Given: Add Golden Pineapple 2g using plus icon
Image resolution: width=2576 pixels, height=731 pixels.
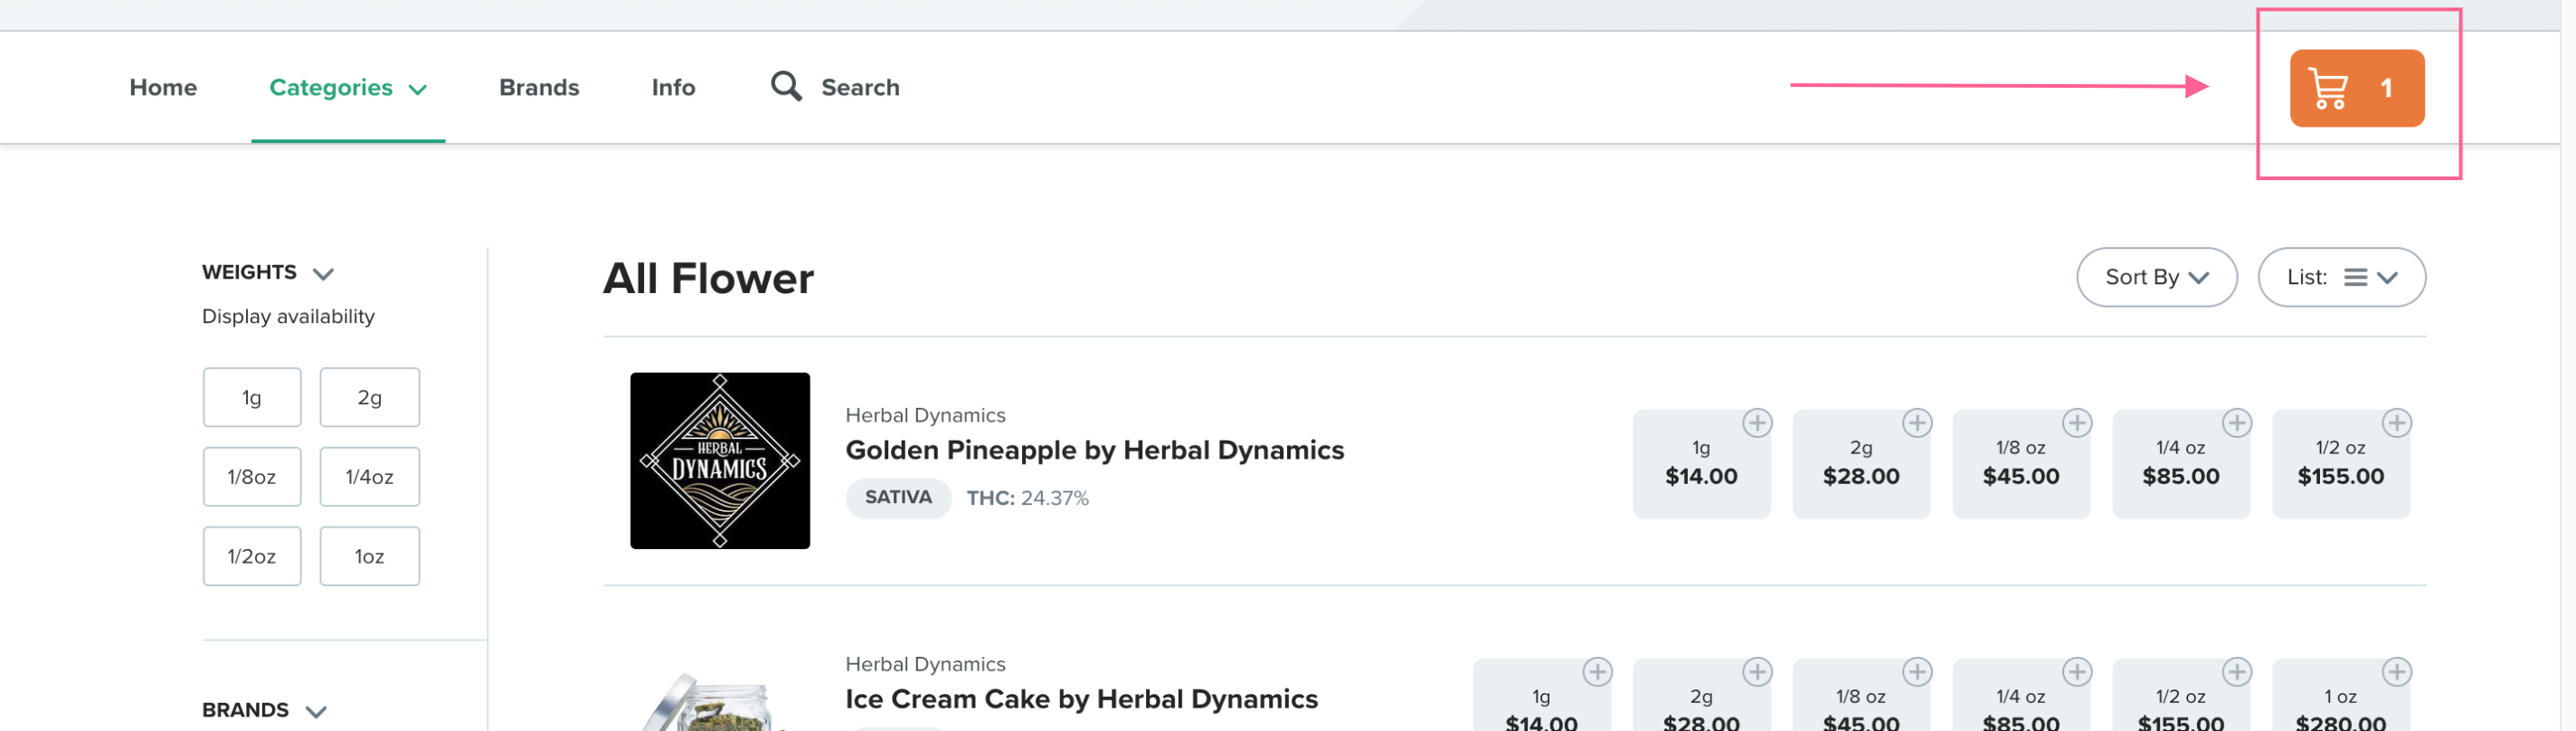Looking at the screenshot, I should (x=1916, y=423).
